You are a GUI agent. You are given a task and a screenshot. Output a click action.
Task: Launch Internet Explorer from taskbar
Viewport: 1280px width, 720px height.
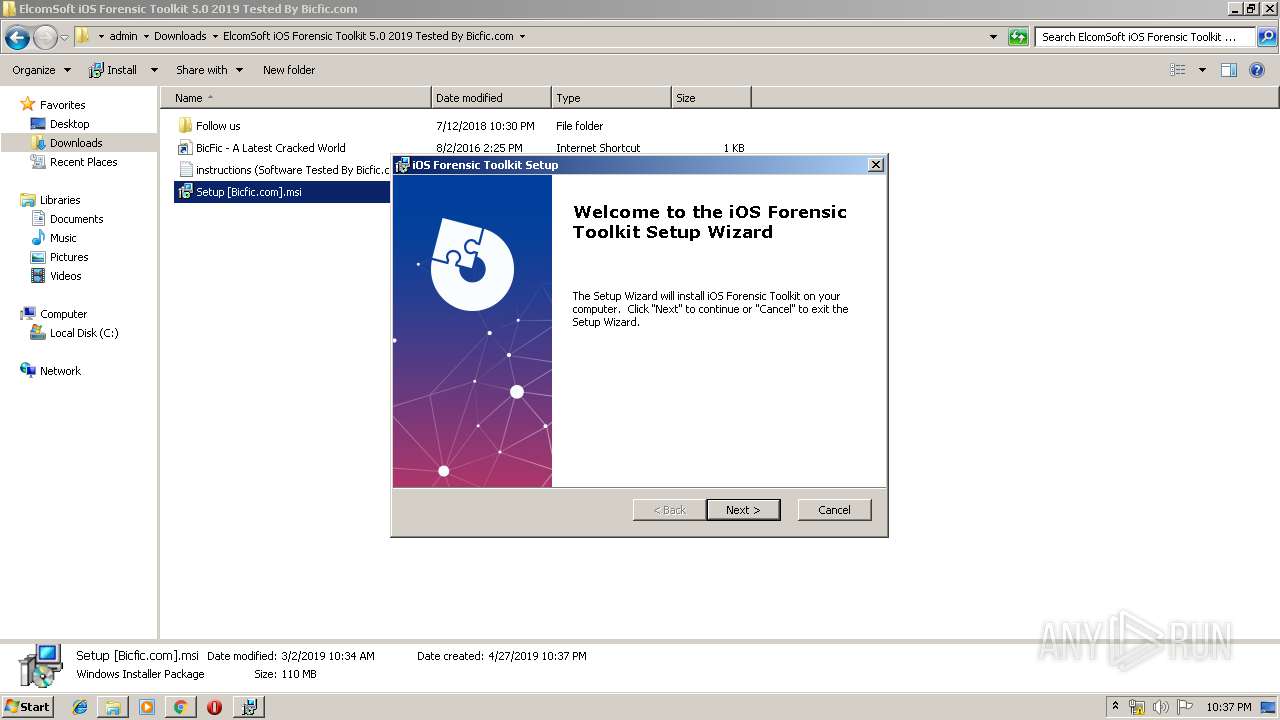point(80,707)
